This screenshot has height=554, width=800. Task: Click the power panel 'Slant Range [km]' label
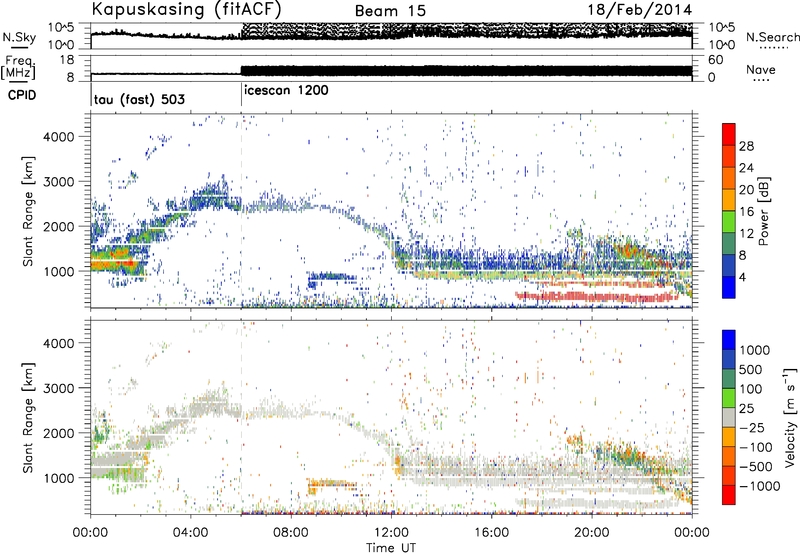28,211
